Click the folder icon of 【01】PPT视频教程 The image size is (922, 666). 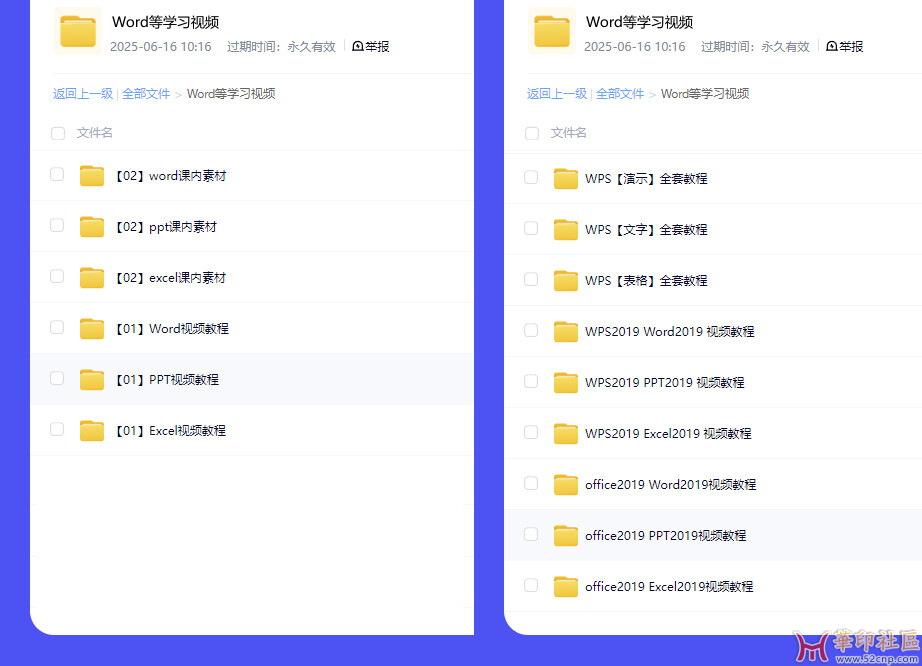(92, 380)
